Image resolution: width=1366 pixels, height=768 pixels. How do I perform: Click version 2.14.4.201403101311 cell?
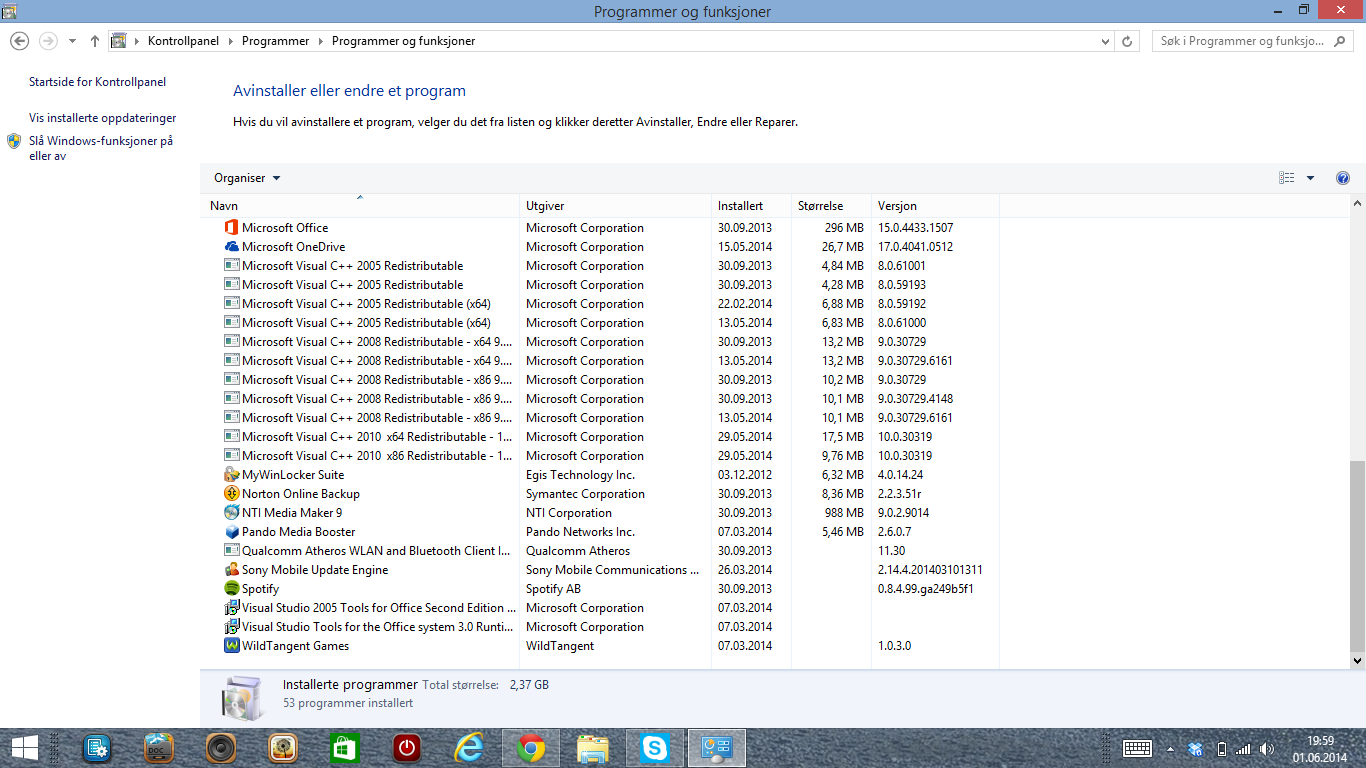930,570
